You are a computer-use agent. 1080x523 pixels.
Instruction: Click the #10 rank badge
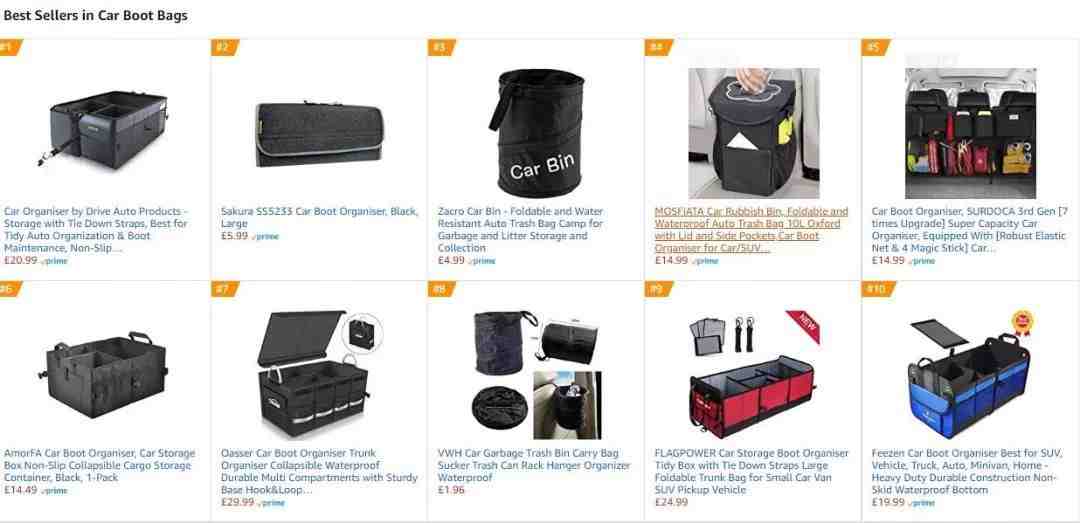[878, 289]
